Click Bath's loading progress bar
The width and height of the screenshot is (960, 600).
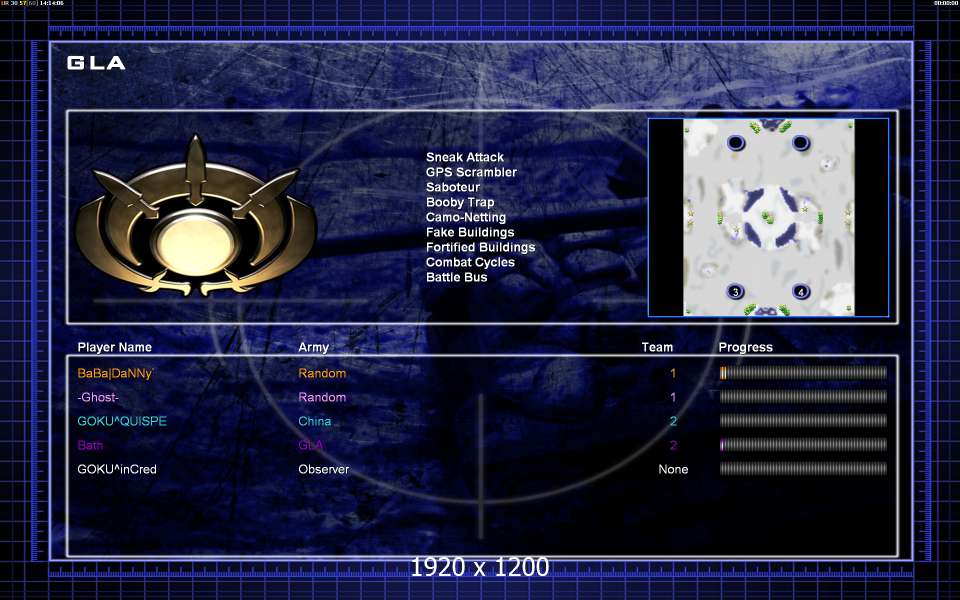(803, 444)
